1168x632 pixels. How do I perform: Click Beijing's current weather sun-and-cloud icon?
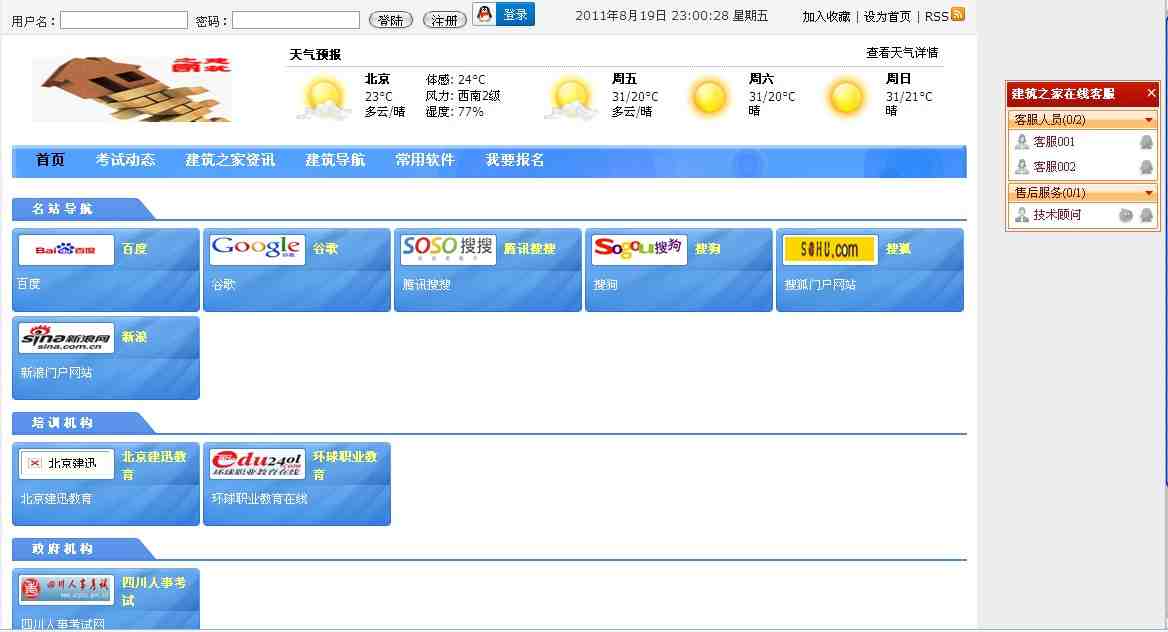coord(324,99)
